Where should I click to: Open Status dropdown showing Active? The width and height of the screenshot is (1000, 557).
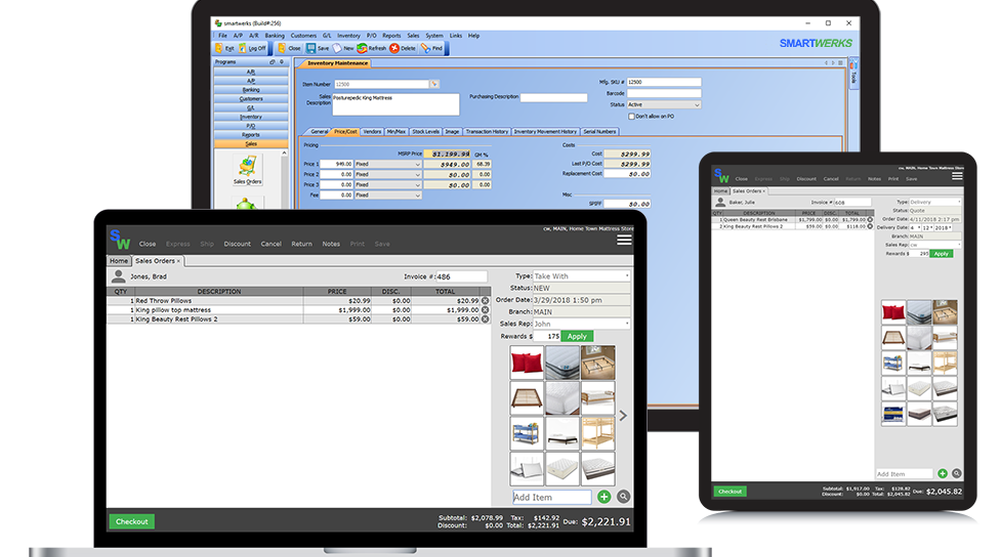pos(663,105)
